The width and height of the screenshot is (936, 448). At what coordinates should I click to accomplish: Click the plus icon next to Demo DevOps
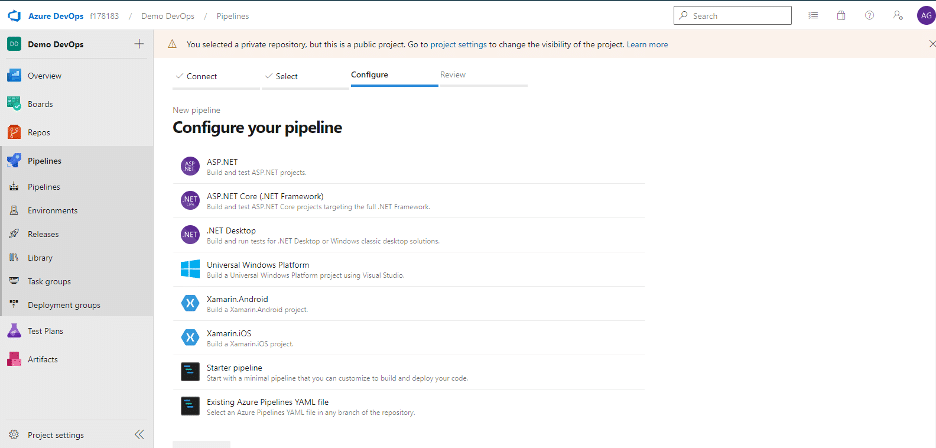point(139,44)
